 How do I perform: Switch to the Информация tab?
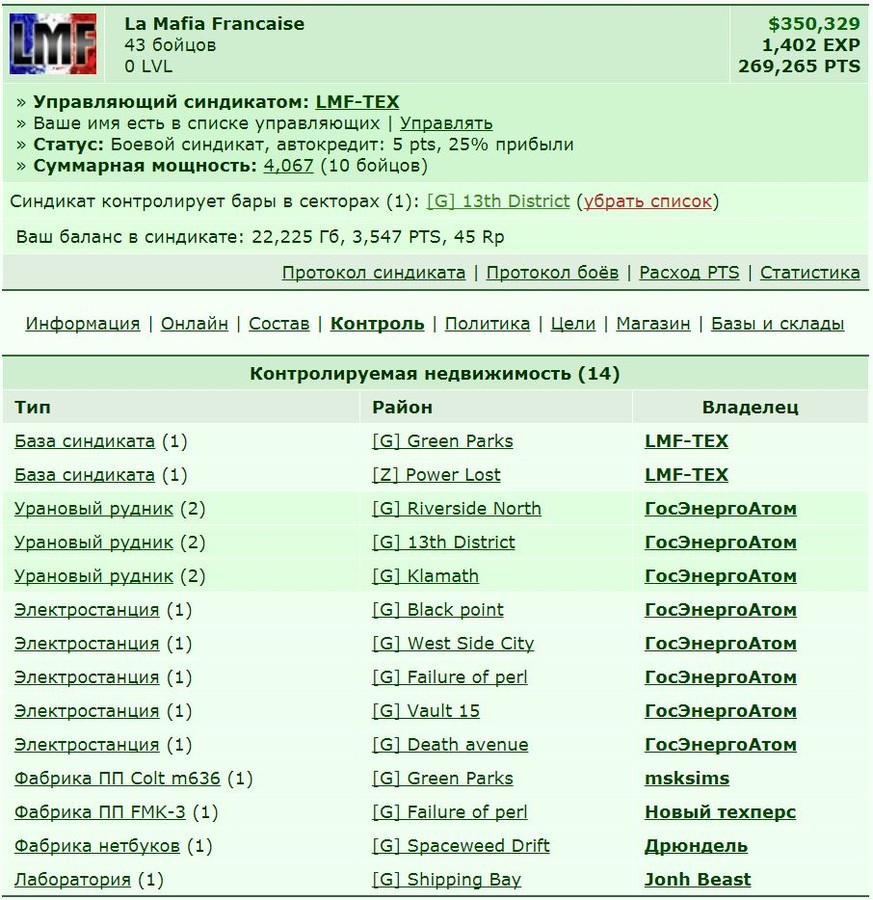click(83, 324)
